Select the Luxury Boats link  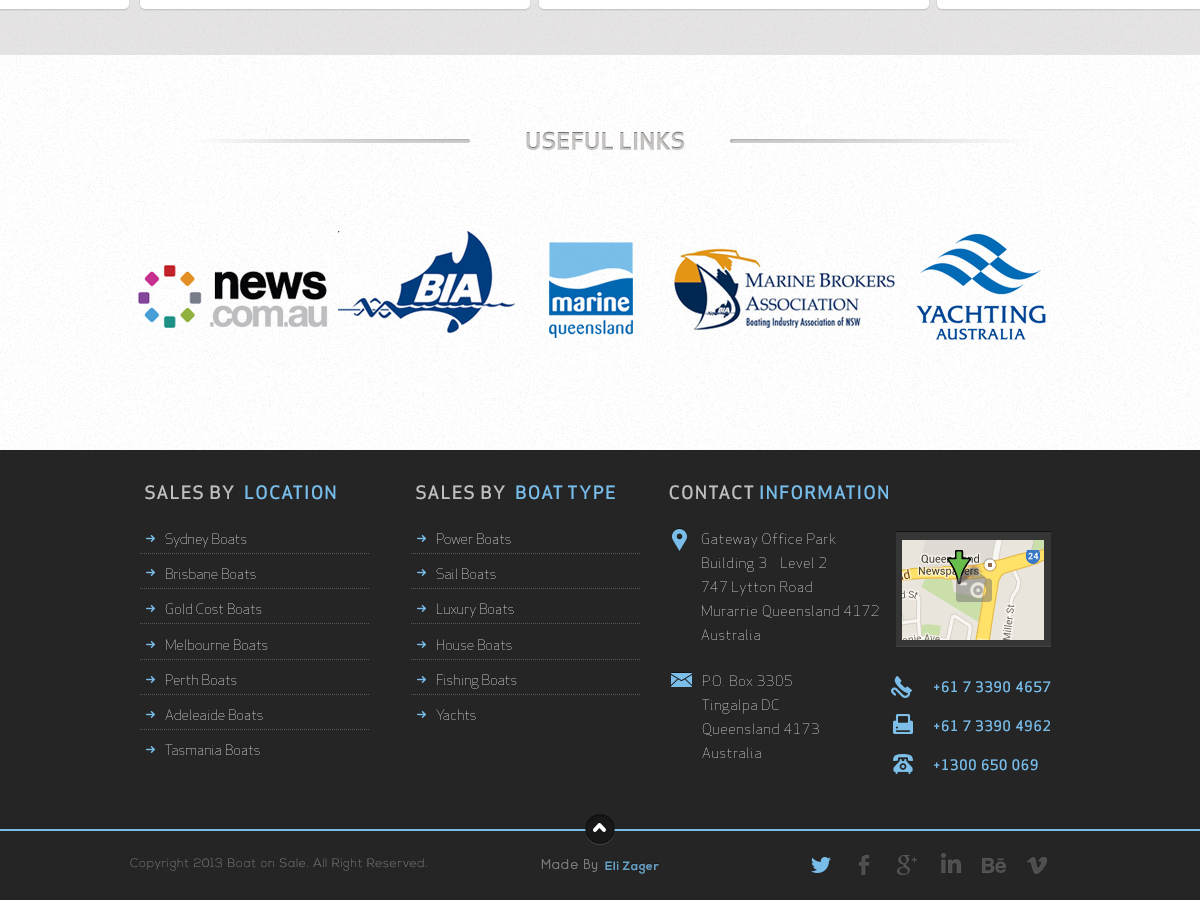click(475, 609)
